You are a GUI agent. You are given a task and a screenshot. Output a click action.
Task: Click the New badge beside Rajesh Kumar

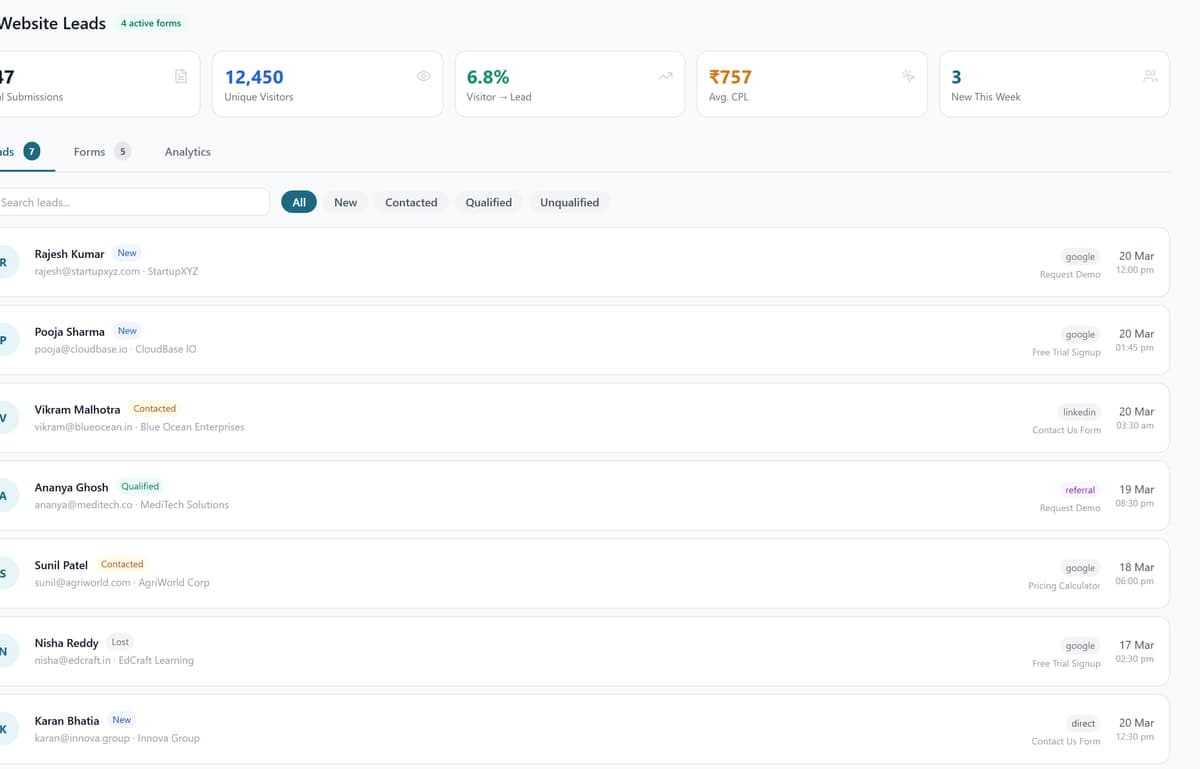point(127,253)
